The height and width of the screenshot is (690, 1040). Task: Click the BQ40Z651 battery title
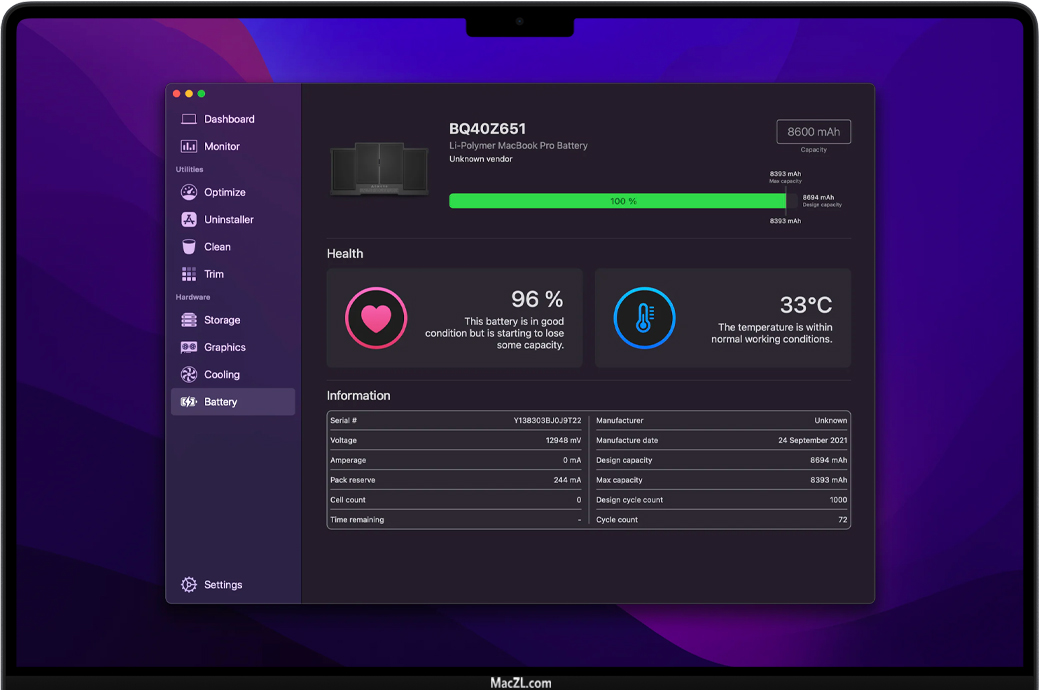click(x=487, y=129)
